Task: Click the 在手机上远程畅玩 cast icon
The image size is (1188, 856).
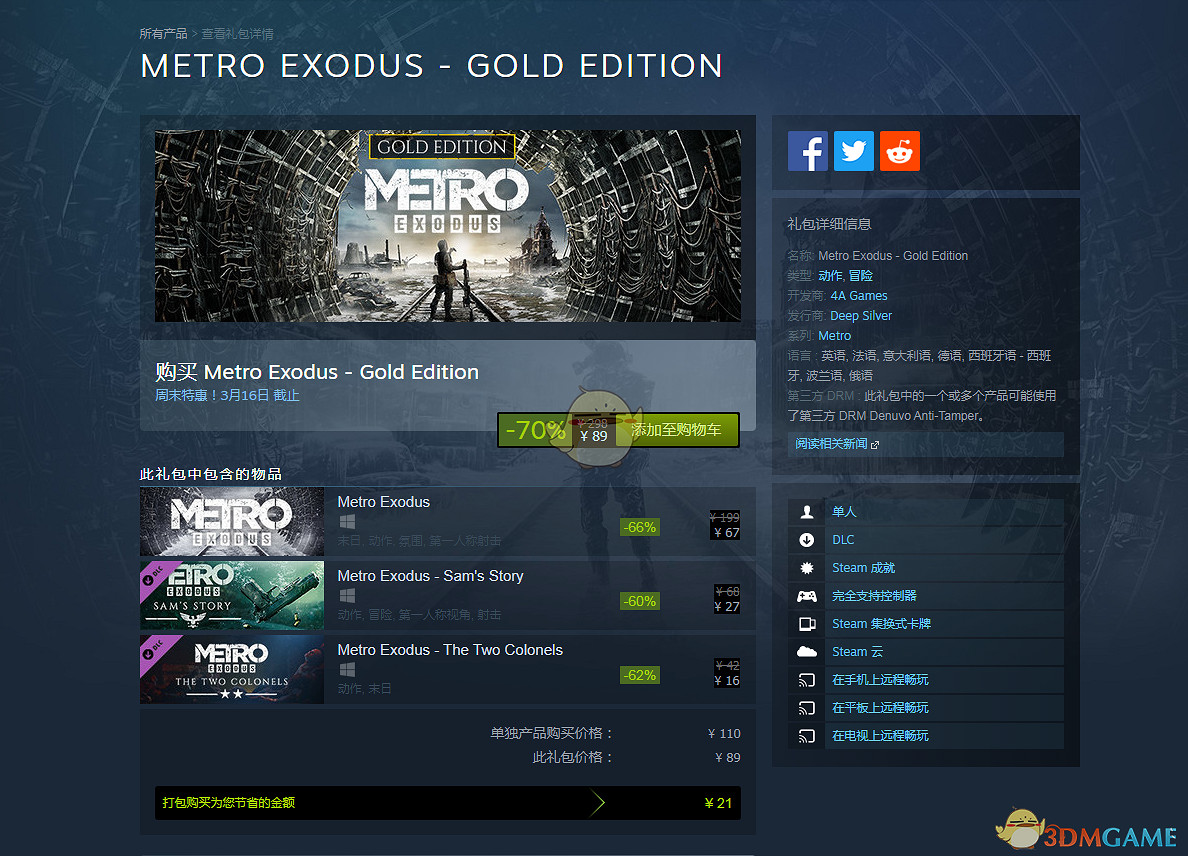Action: pyautogui.click(x=807, y=680)
